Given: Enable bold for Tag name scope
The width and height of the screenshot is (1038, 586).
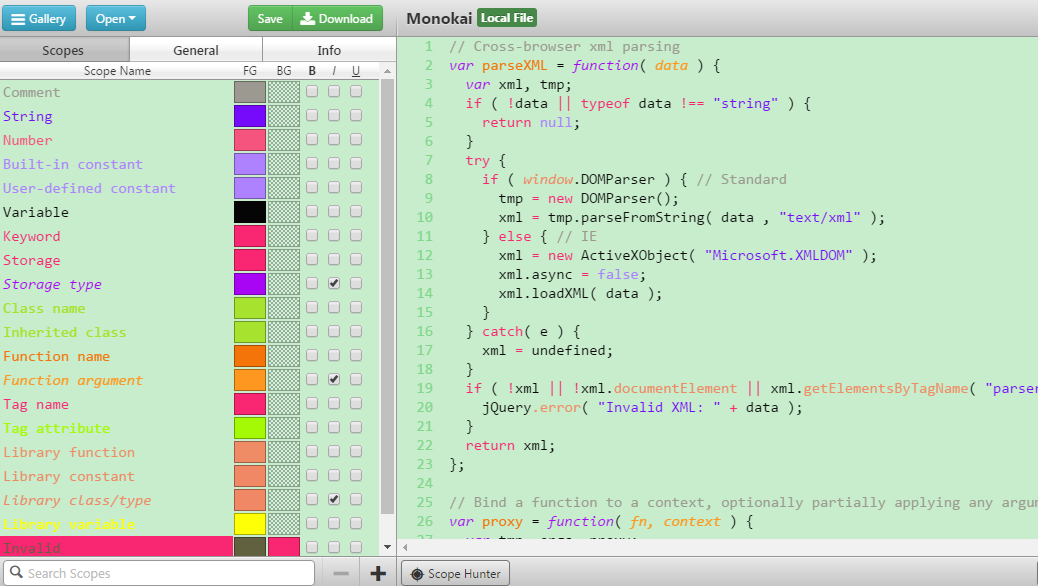Looking at the screenshot, I should point(312,403).
